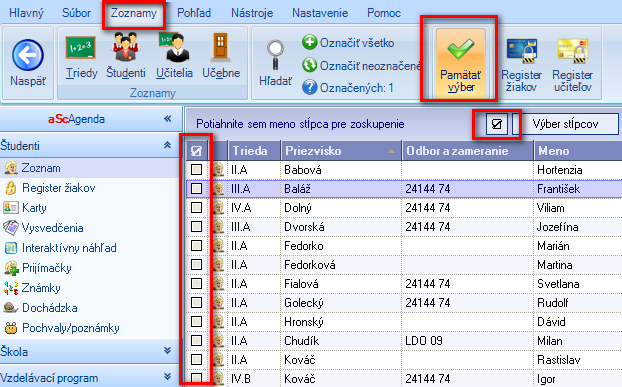Image resolution: width=622 pixels, height=387 pixels.
Task: Click the student icon in Dolný's row
Action: click(x=218, y=207)
